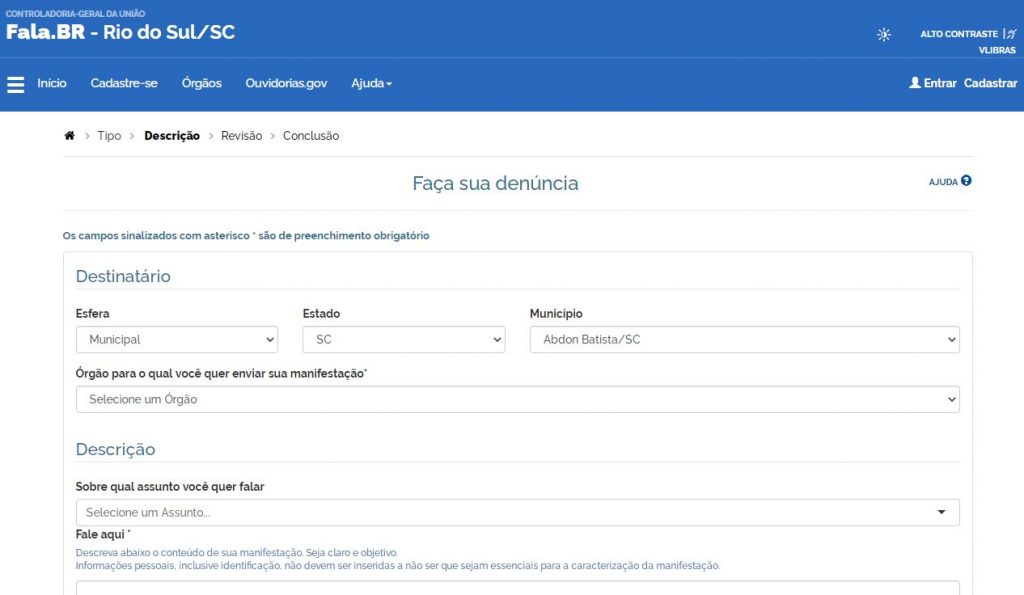This screenshot has height=595, width=1024.
Task: Select an Órgão from the dropdown
Action: [517, 400]
